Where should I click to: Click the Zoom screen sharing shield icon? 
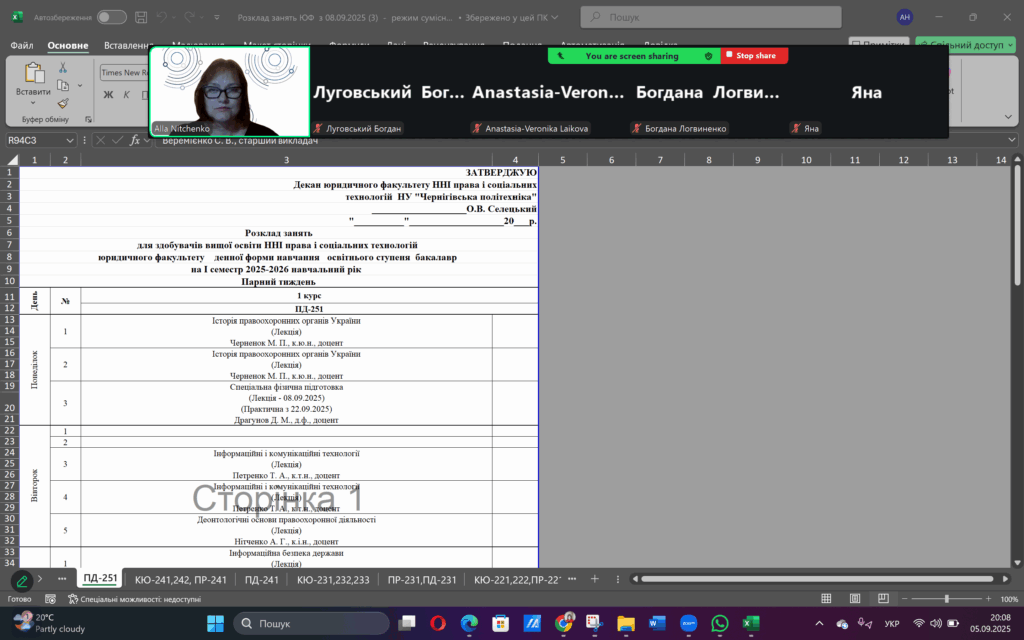pyautogui.click(x=708, y=56)
